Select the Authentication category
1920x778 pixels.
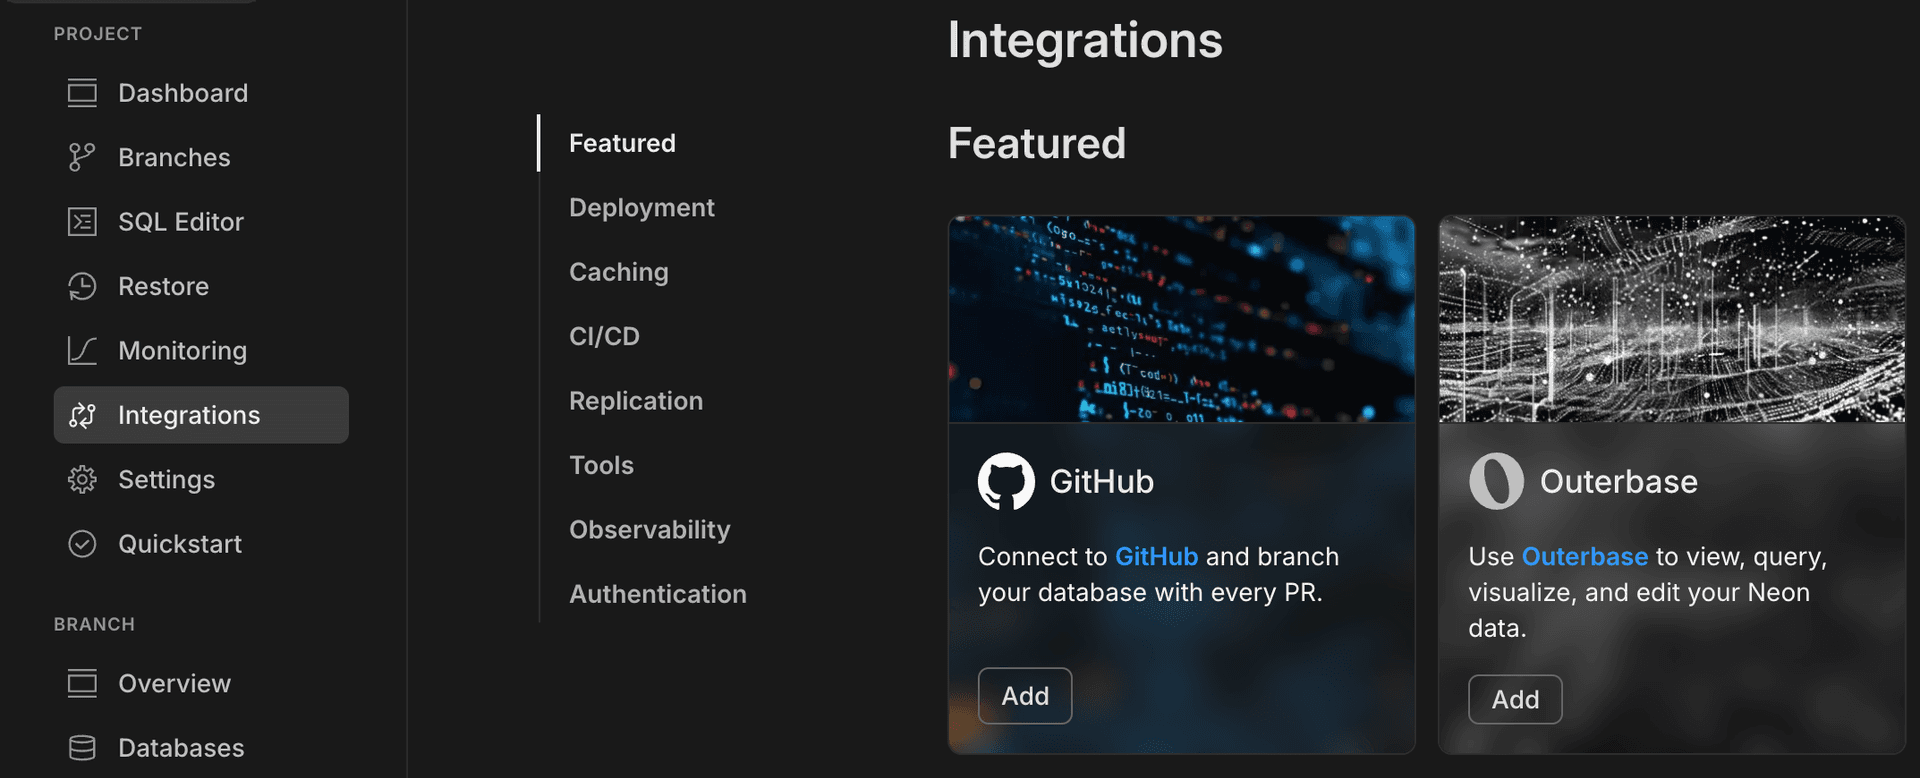657,594
